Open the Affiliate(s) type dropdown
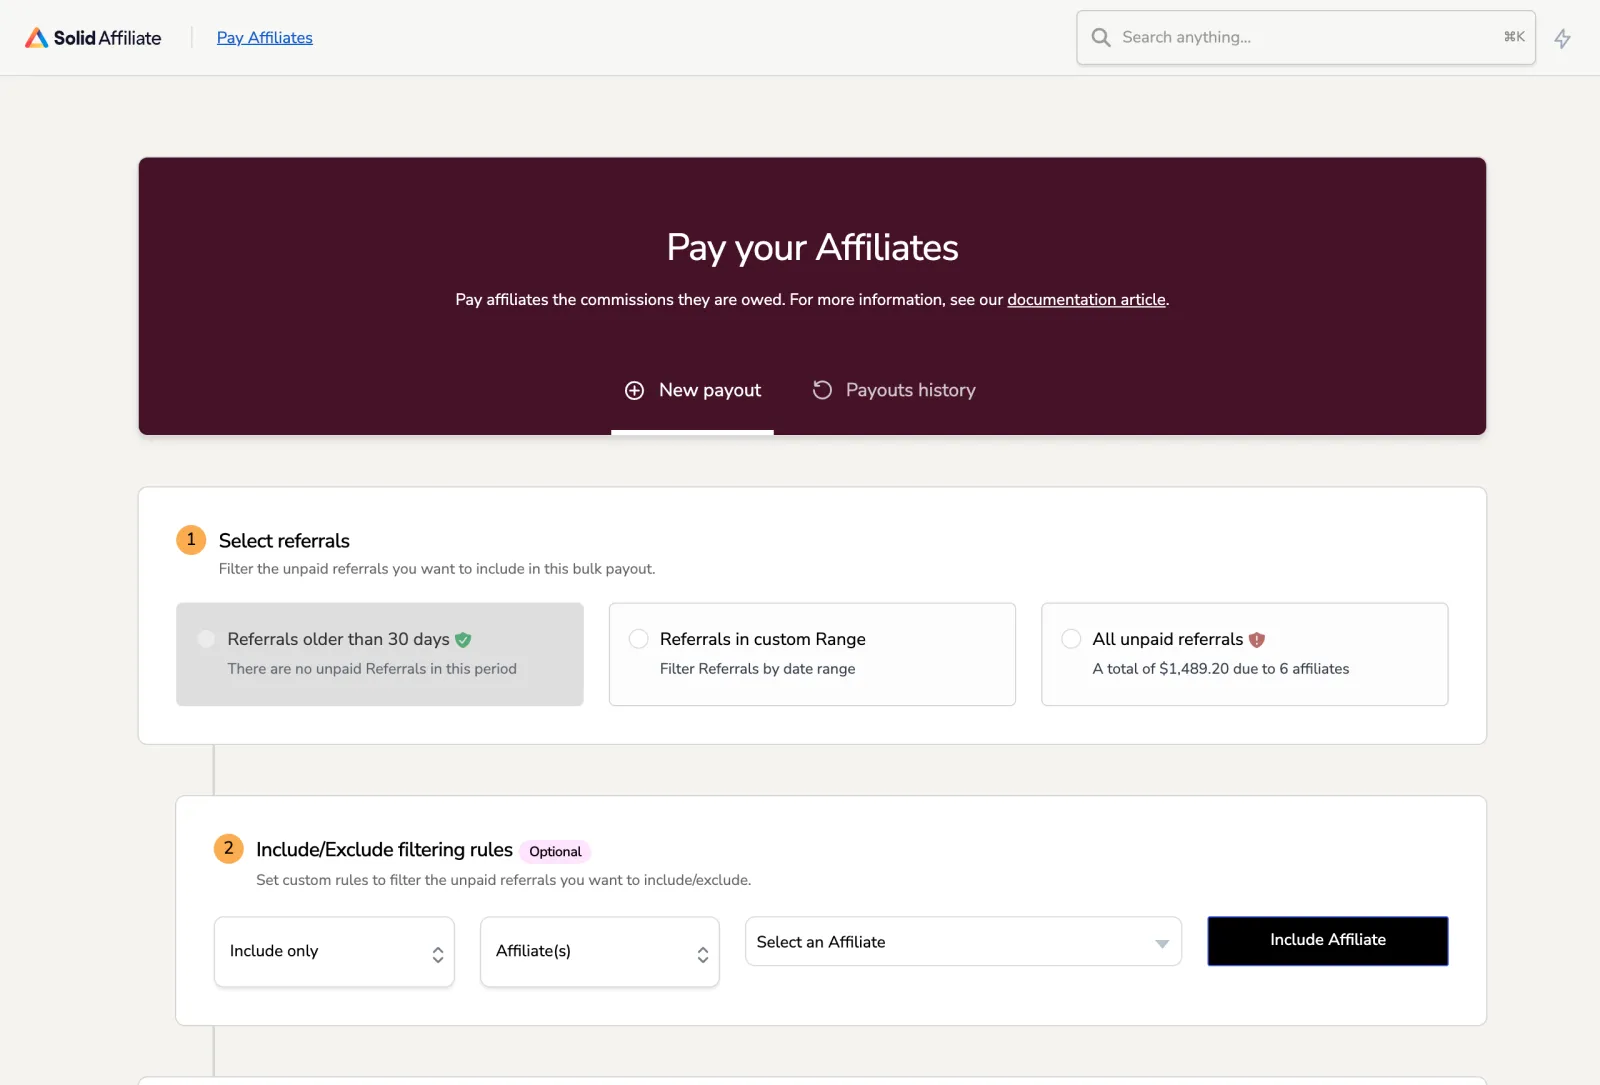Image resolution: width=1600 pixels, height=1085 pixels. point(600,952)
